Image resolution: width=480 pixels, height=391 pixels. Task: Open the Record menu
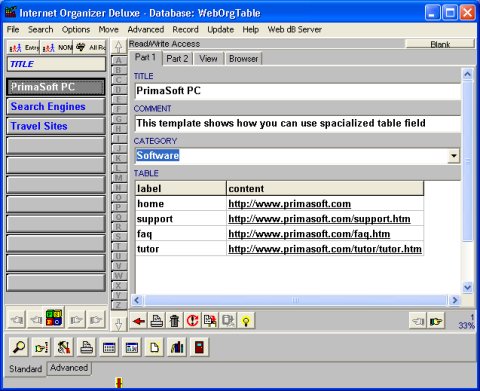(x=185, y=29)
